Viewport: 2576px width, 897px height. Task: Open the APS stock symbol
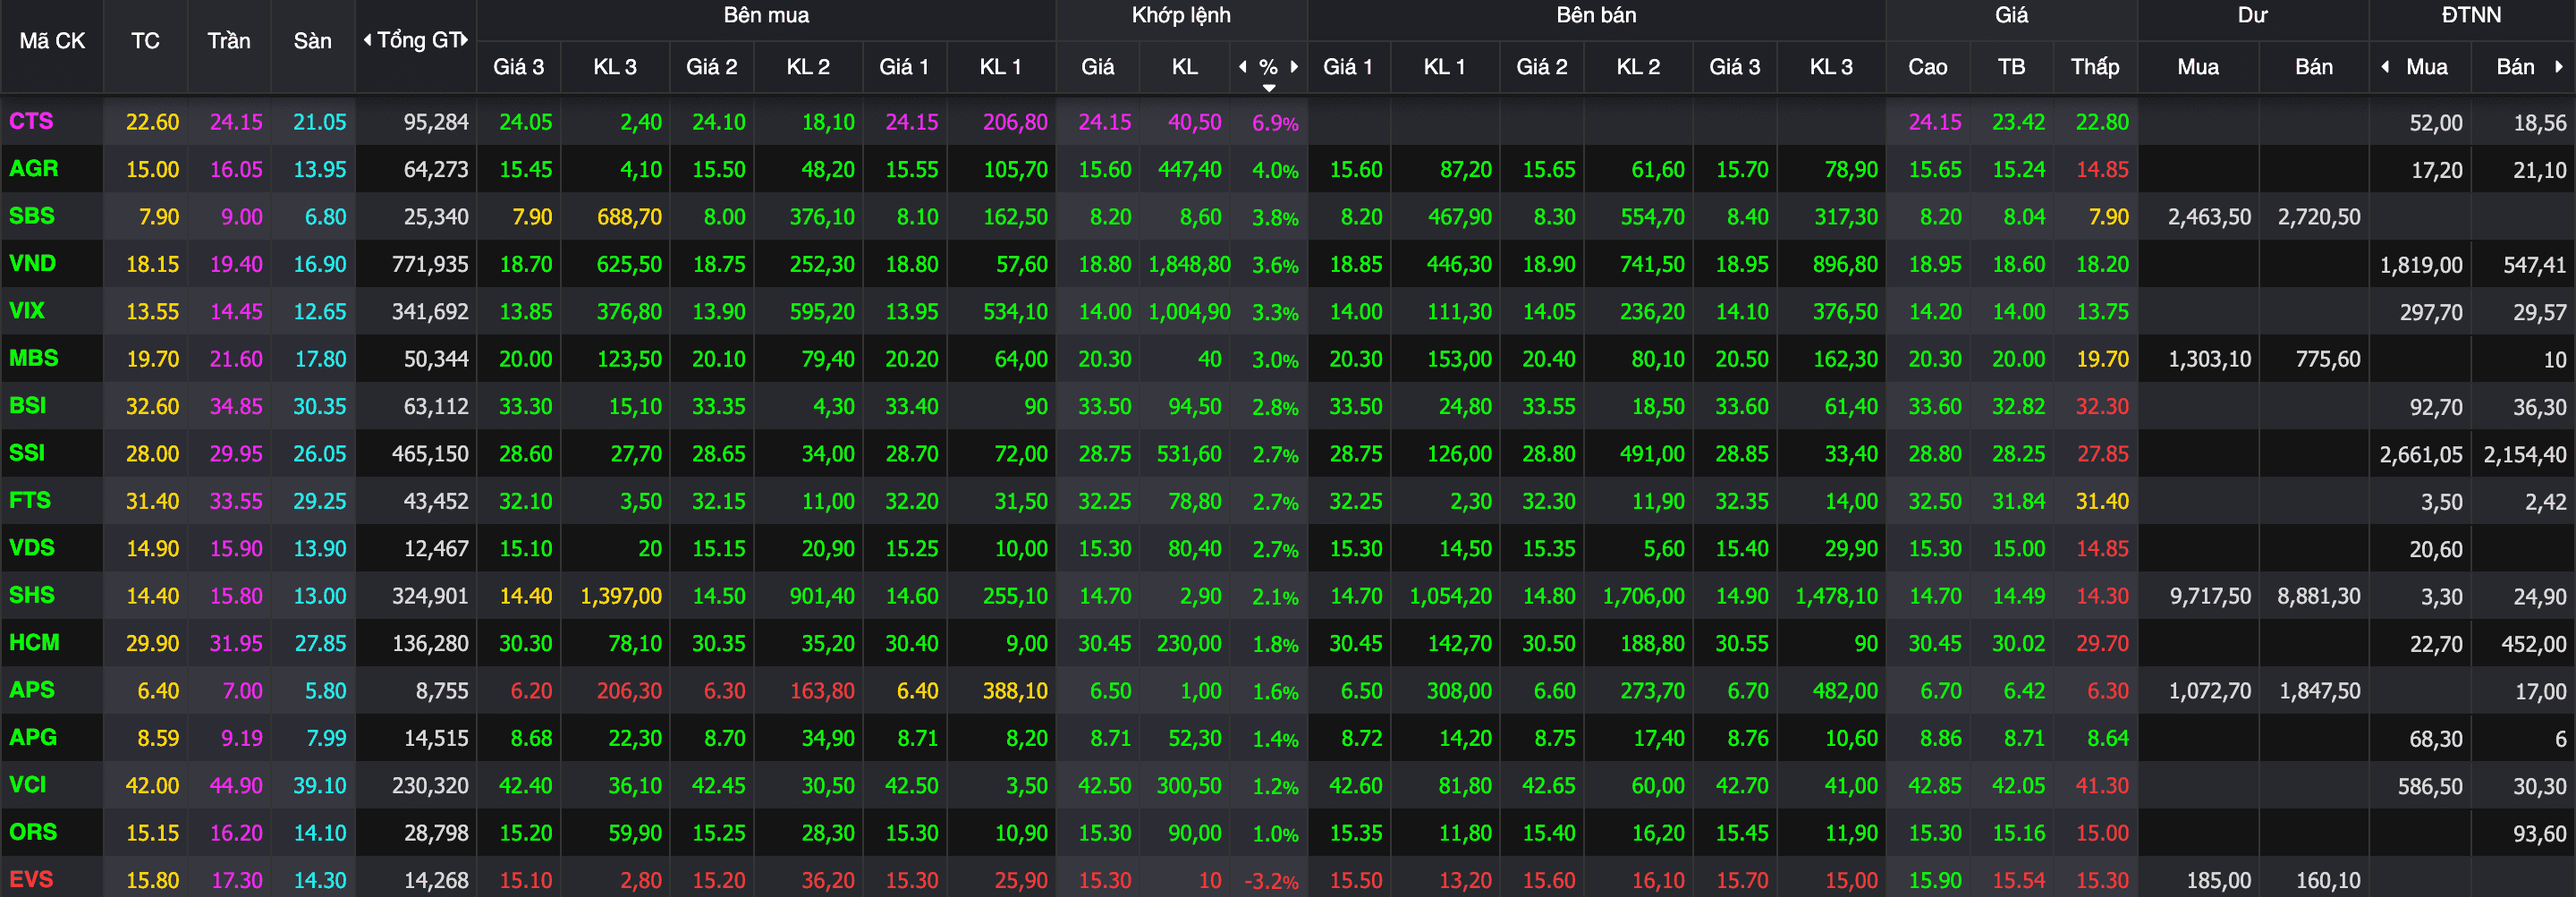[32, 690]
